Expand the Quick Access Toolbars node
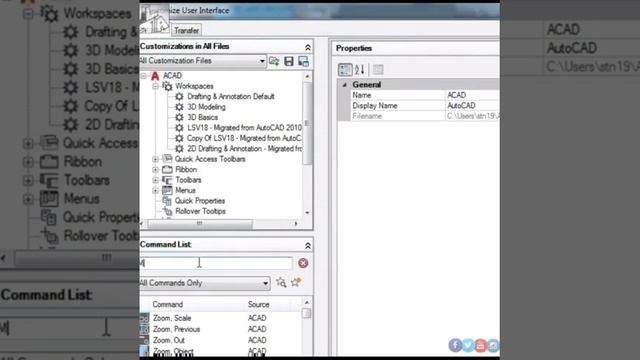Image resolution: width=640 pixels, height=360 pixels. [x=155, y=159]
